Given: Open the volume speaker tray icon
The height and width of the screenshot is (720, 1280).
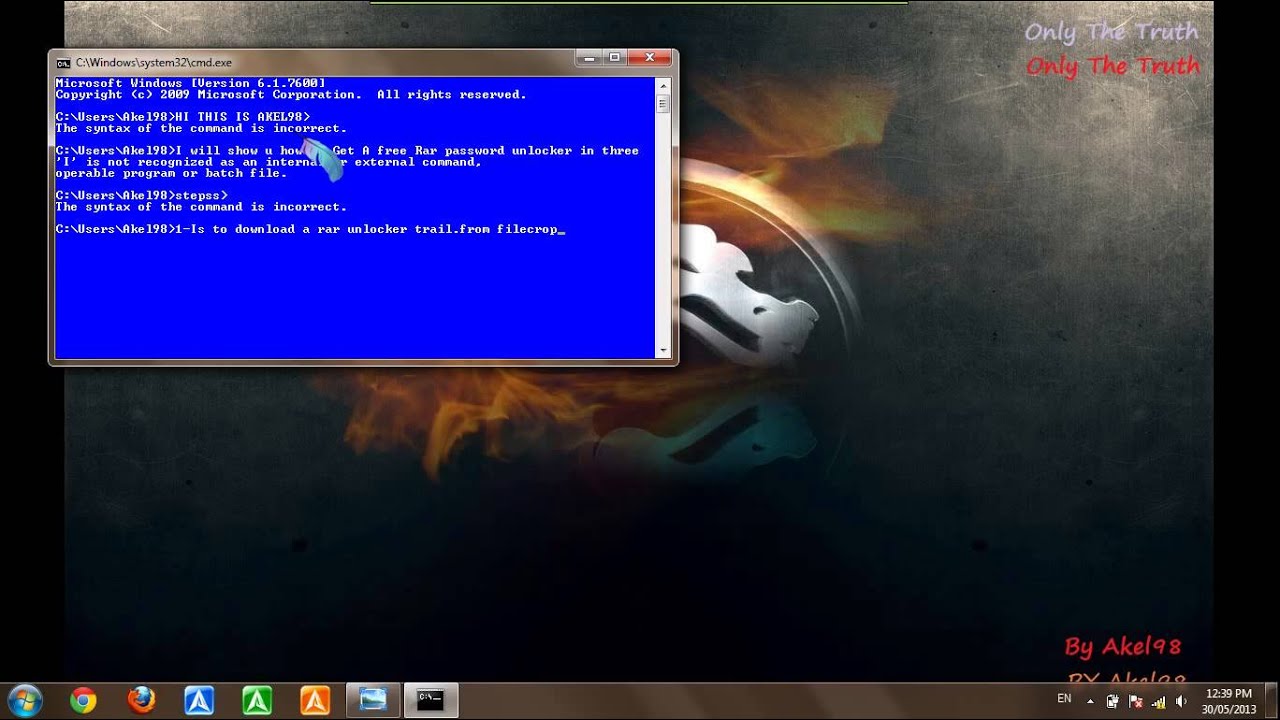Looking at the screenshot, I should [1181, 702].
